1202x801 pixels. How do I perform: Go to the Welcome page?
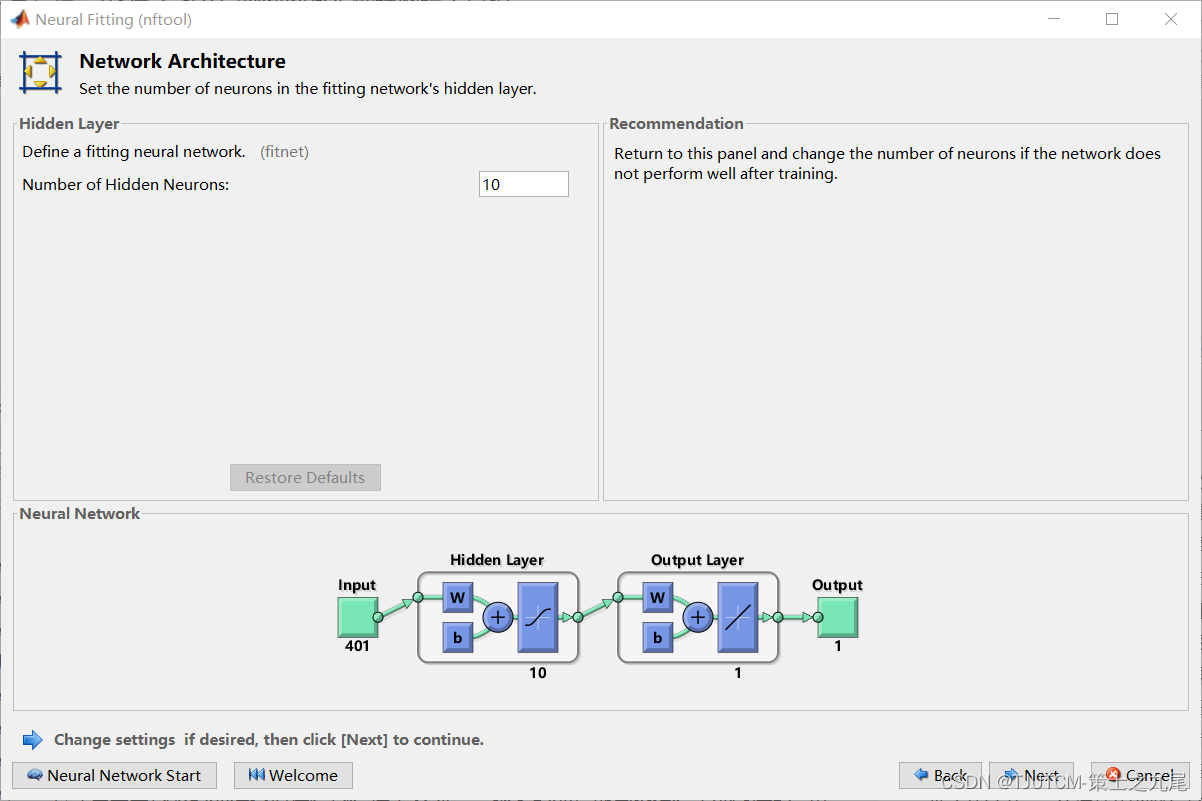click(x=293, y=775)
